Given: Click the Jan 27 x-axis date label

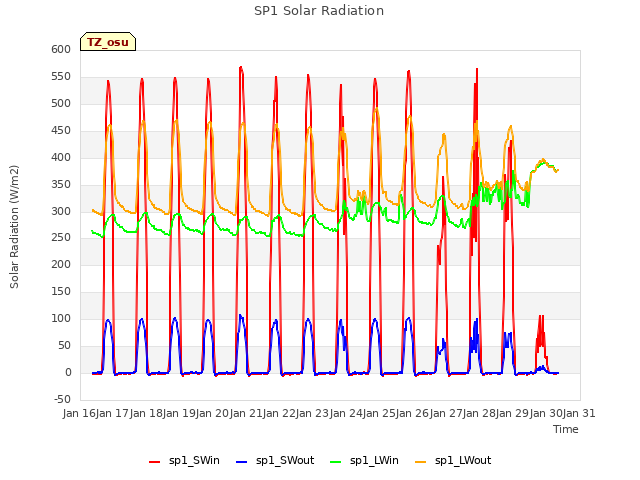Looking at the screenshot, I should 446,413.
